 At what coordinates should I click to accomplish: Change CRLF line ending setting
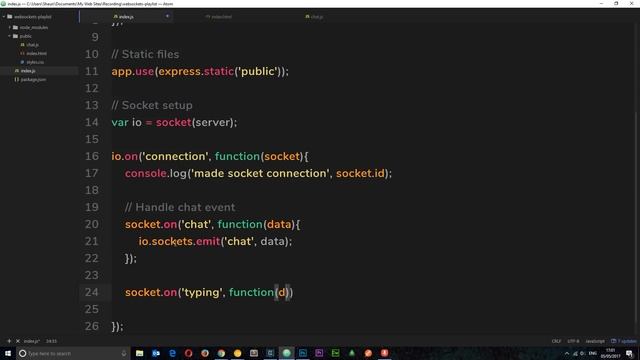pyautogui.click(x=556, y=341)
